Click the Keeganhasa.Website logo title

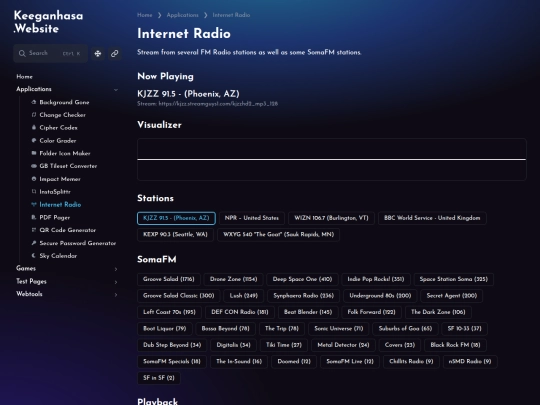click(48, 22)
